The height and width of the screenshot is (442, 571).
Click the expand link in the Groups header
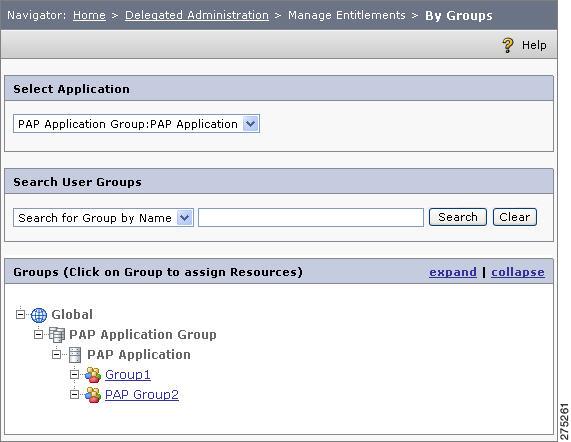[453, 272]
